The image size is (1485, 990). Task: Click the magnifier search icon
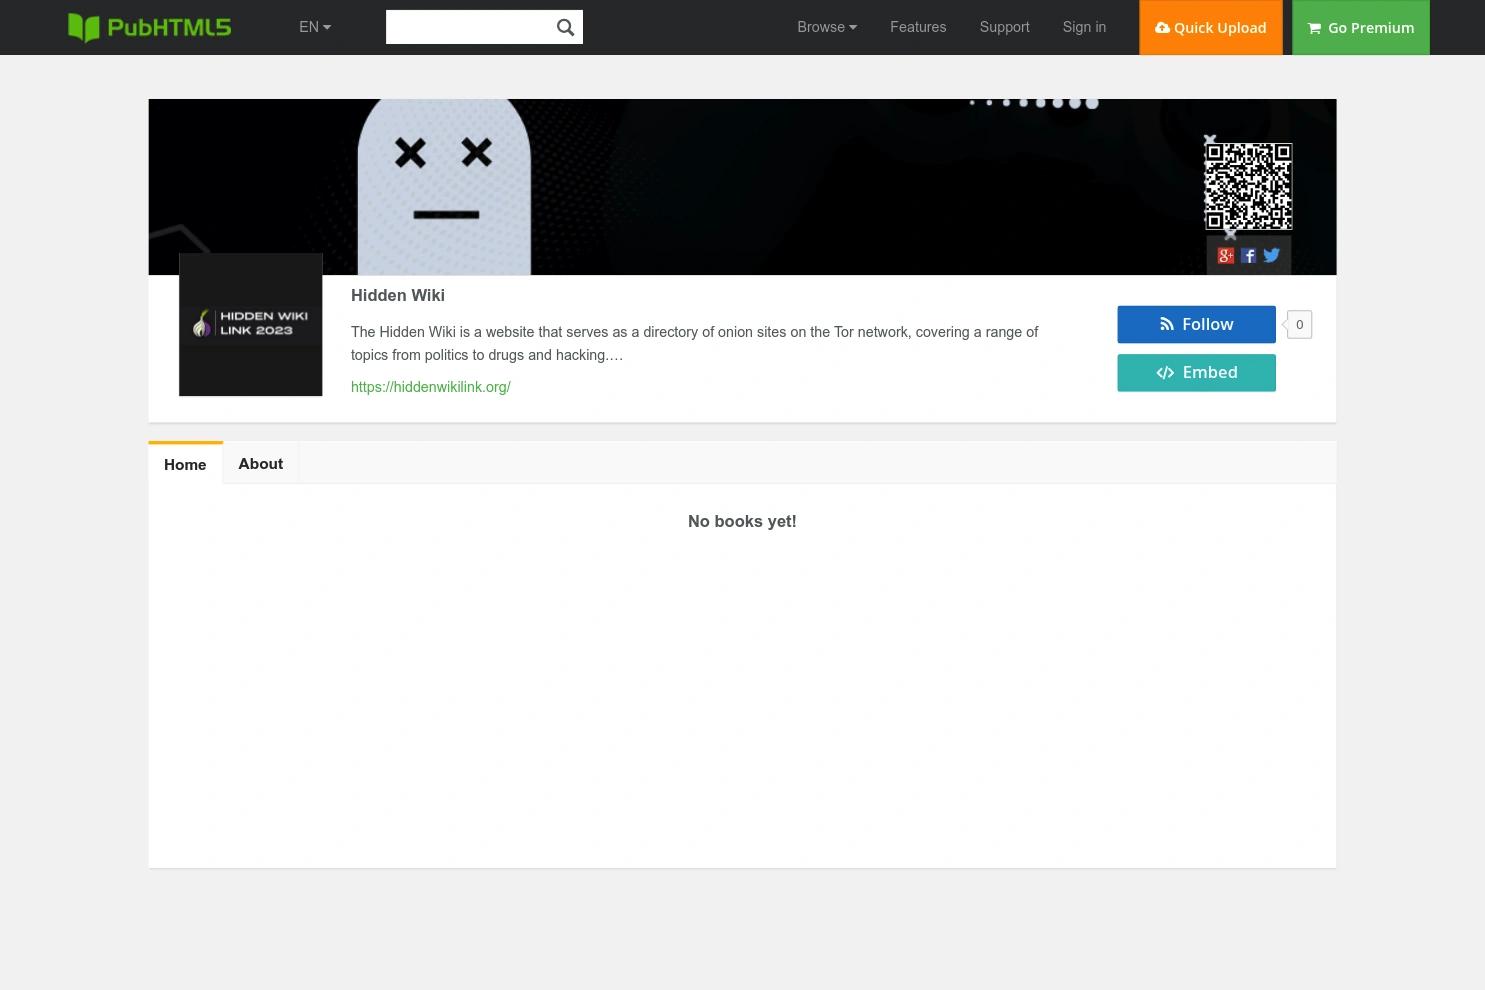pyautogui.click(x=565, y=27)
